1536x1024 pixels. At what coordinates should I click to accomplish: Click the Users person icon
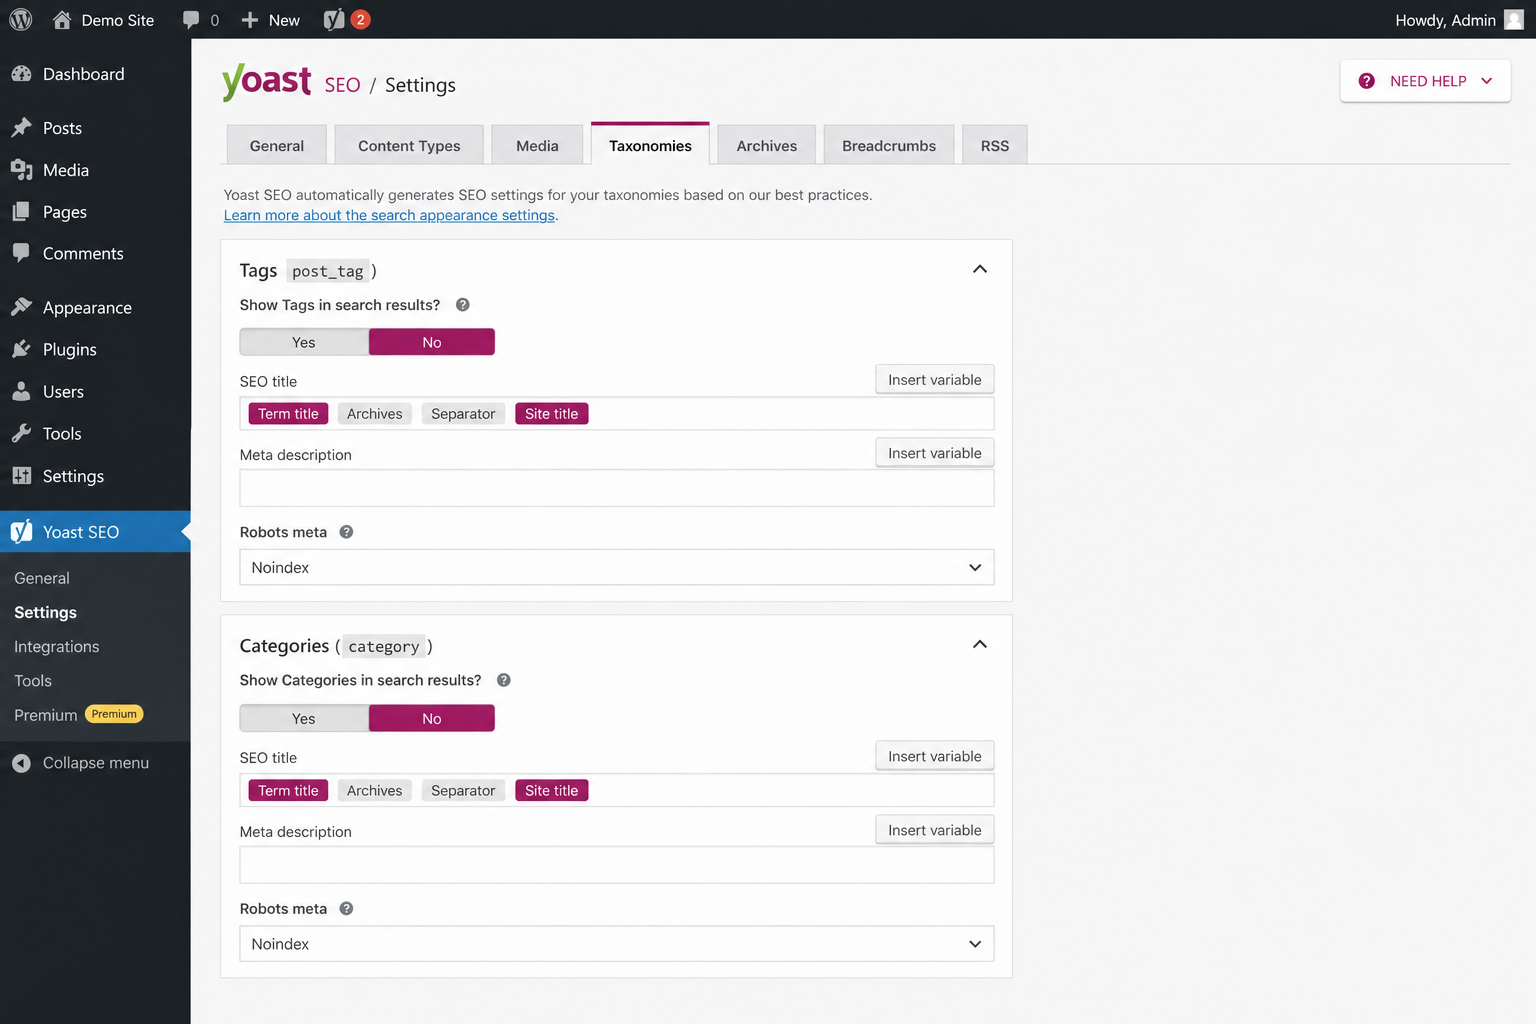pos(21,391)
